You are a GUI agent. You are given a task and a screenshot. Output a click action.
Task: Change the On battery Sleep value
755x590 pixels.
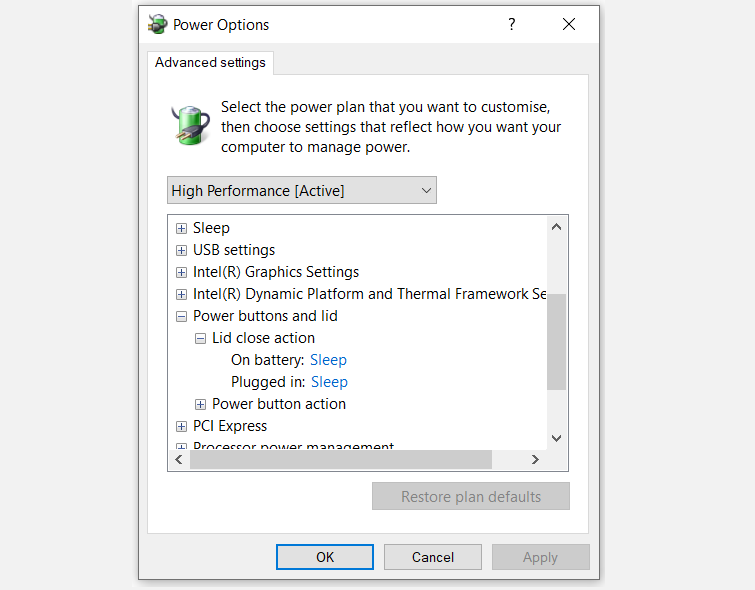tap(328, 360)
